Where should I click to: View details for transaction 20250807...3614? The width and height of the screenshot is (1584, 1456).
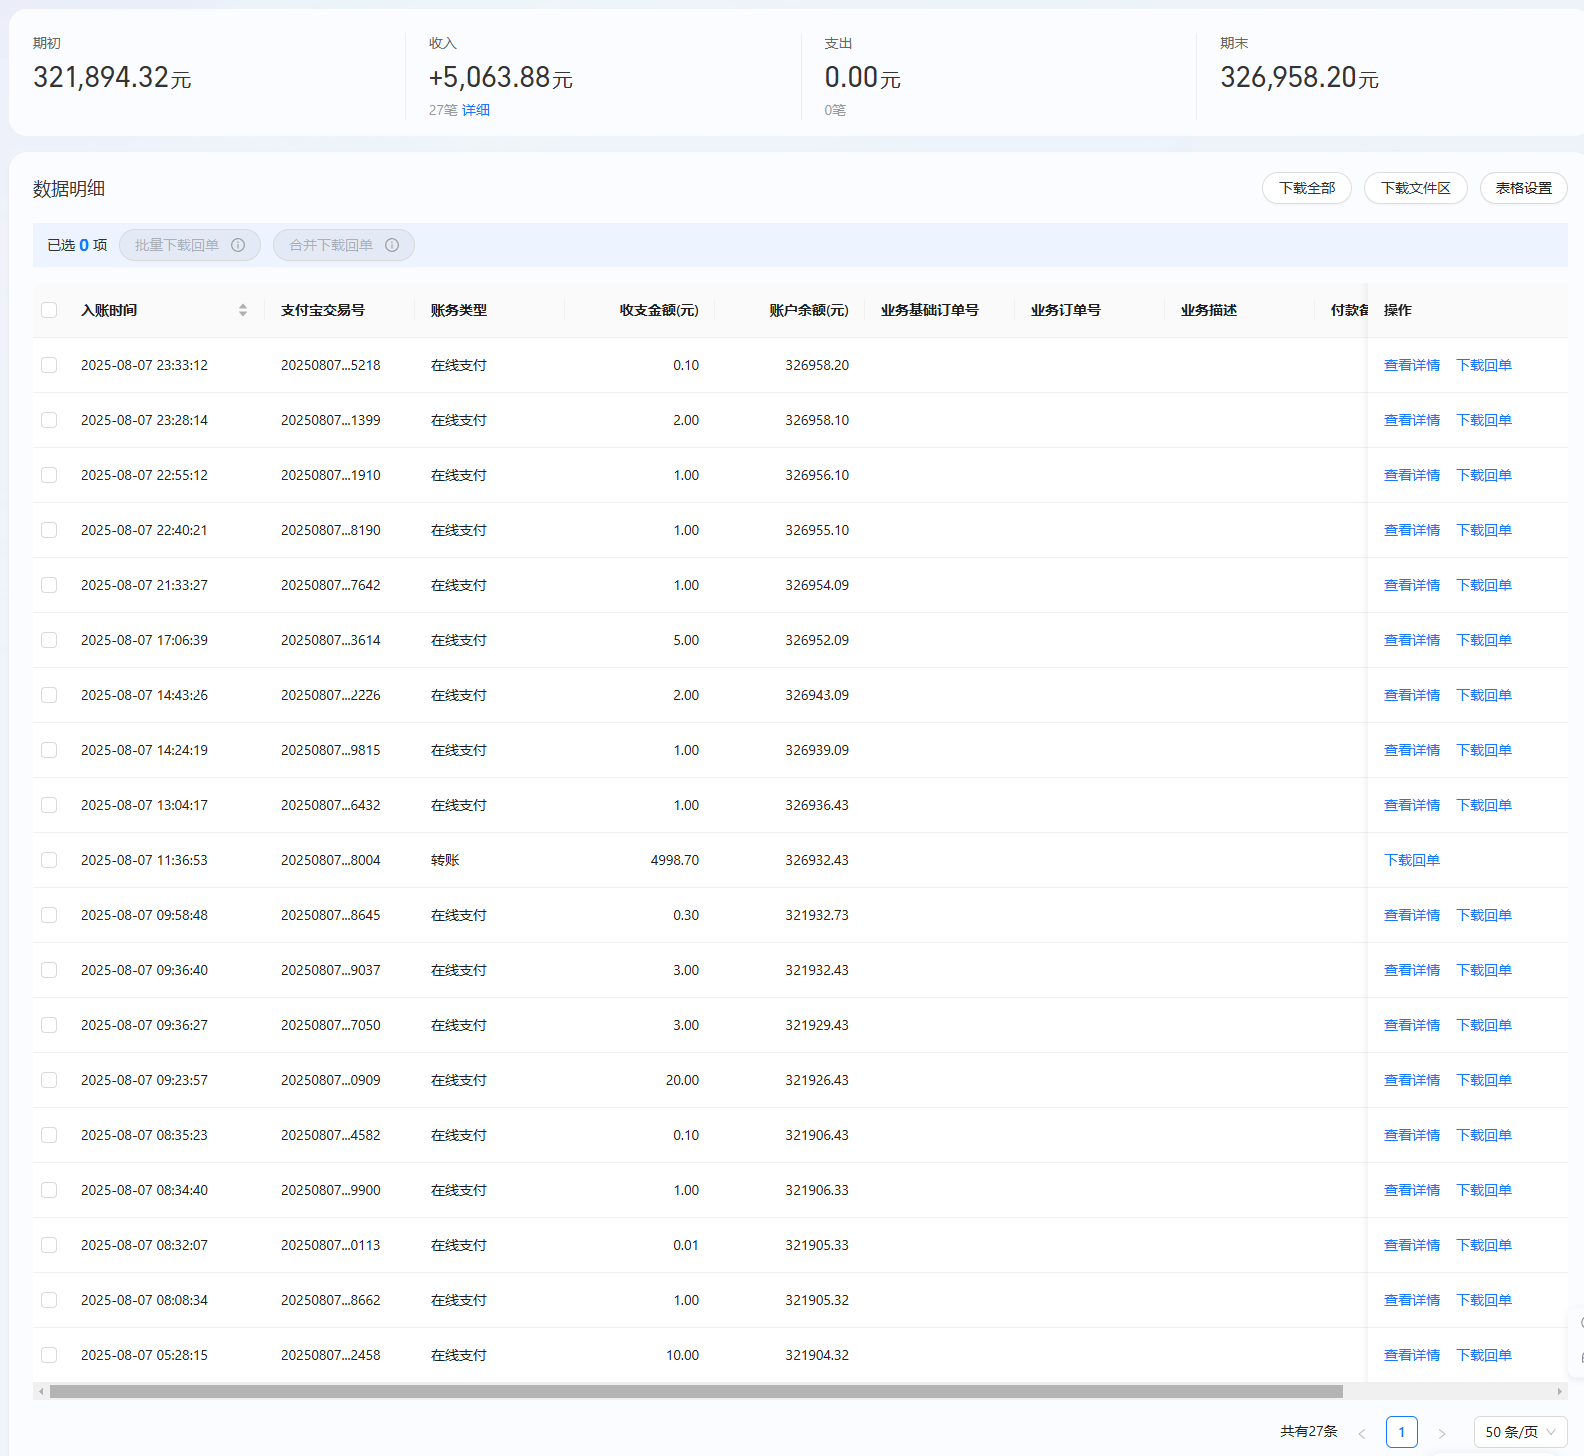coord(1412,640)
